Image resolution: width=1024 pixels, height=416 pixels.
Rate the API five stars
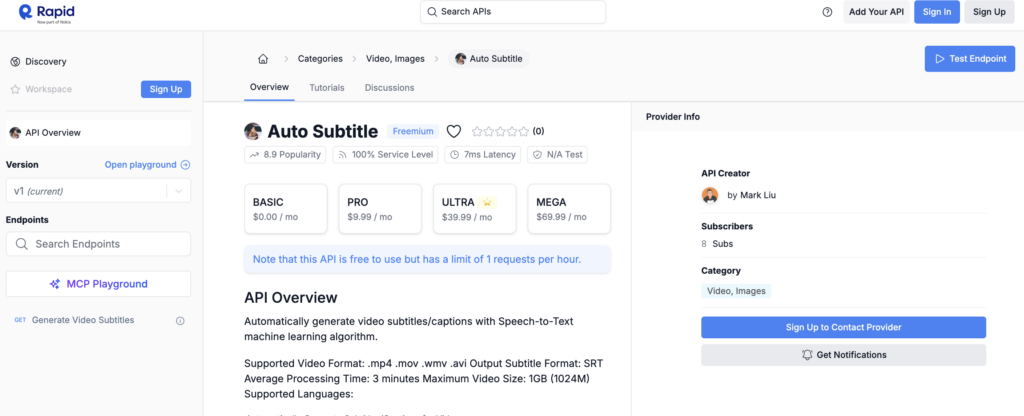[524, 131]
